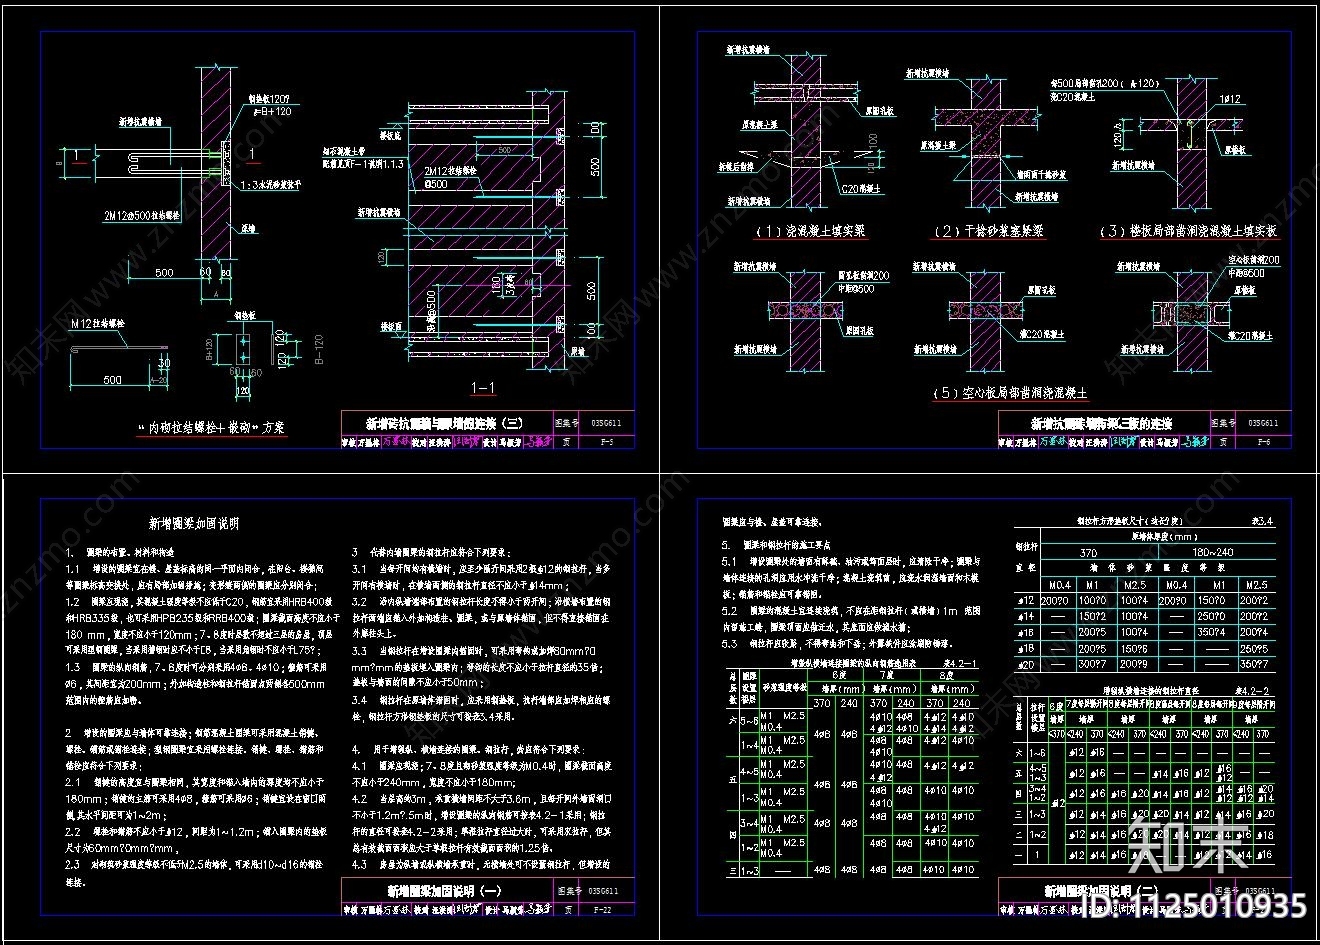Click paragraph number "5.3" in the notes

[x=730, y=644]
